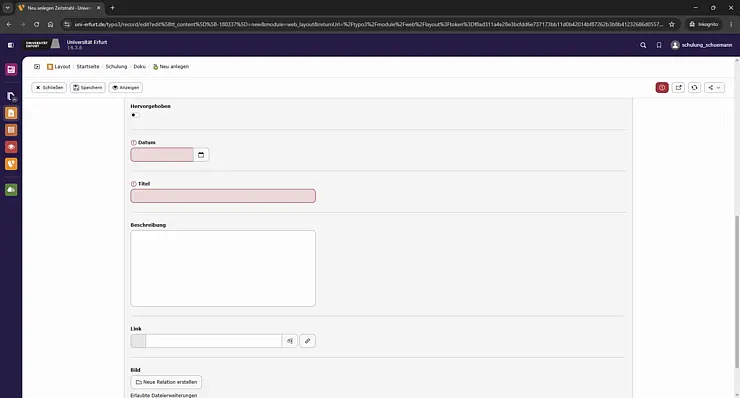
Task: Open the purple dashboard module in sidebar
Action: point(11,70)
